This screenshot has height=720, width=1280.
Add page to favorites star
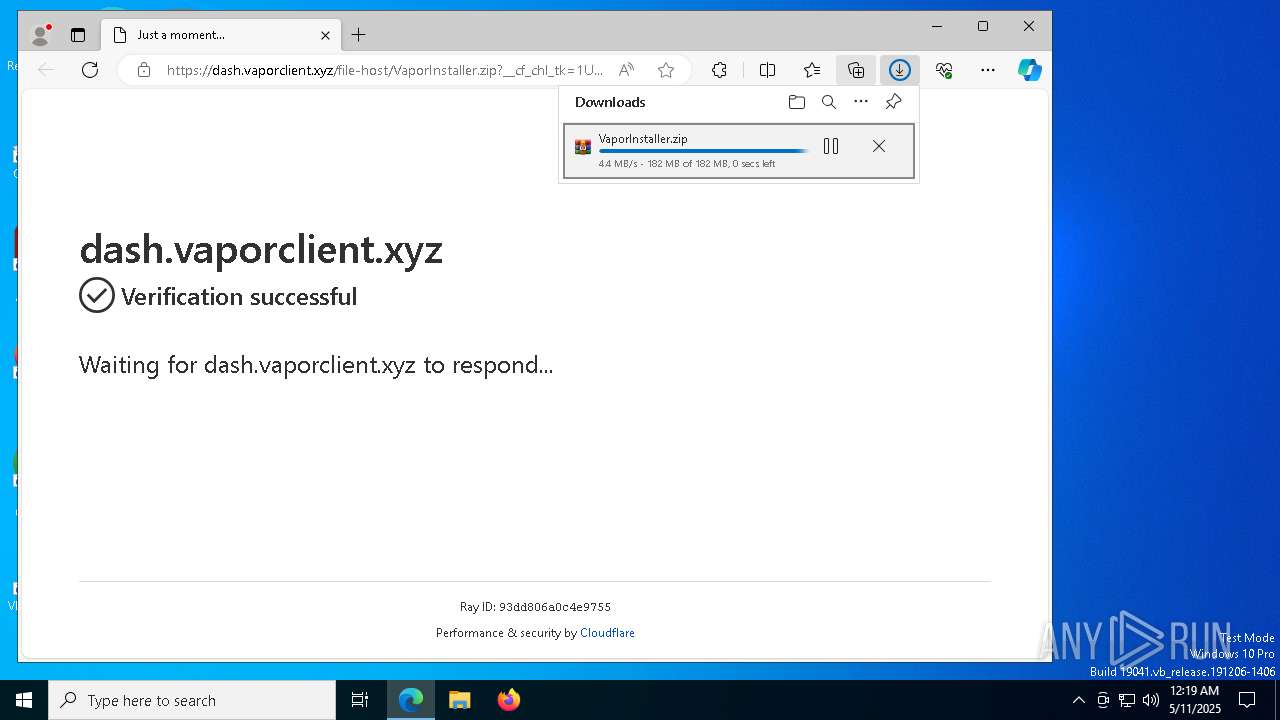coord(666,70)
